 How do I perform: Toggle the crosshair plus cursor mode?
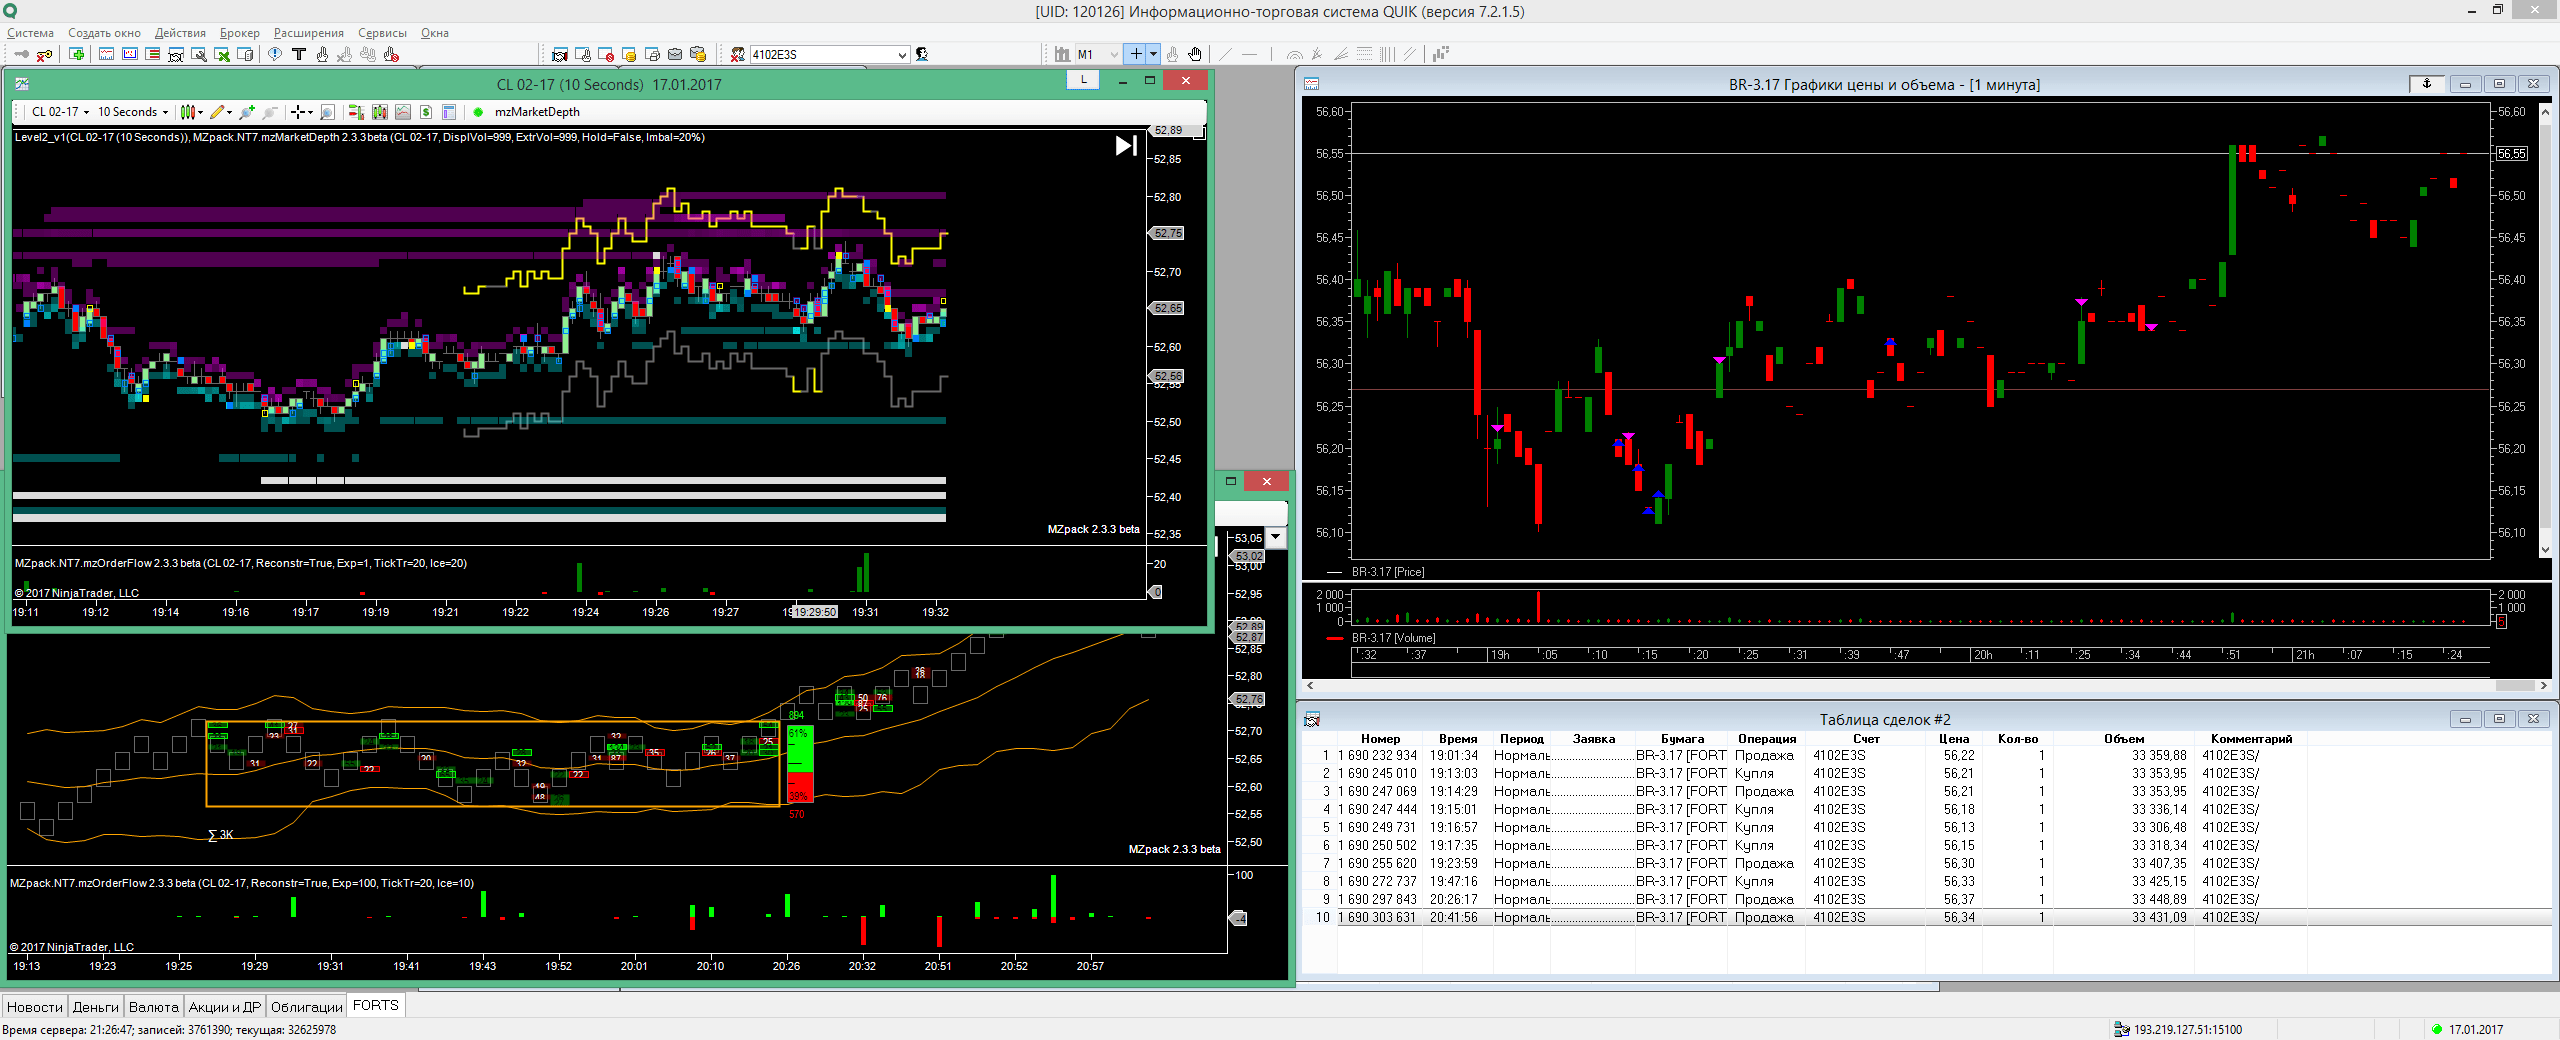(x=1136, y=54)
